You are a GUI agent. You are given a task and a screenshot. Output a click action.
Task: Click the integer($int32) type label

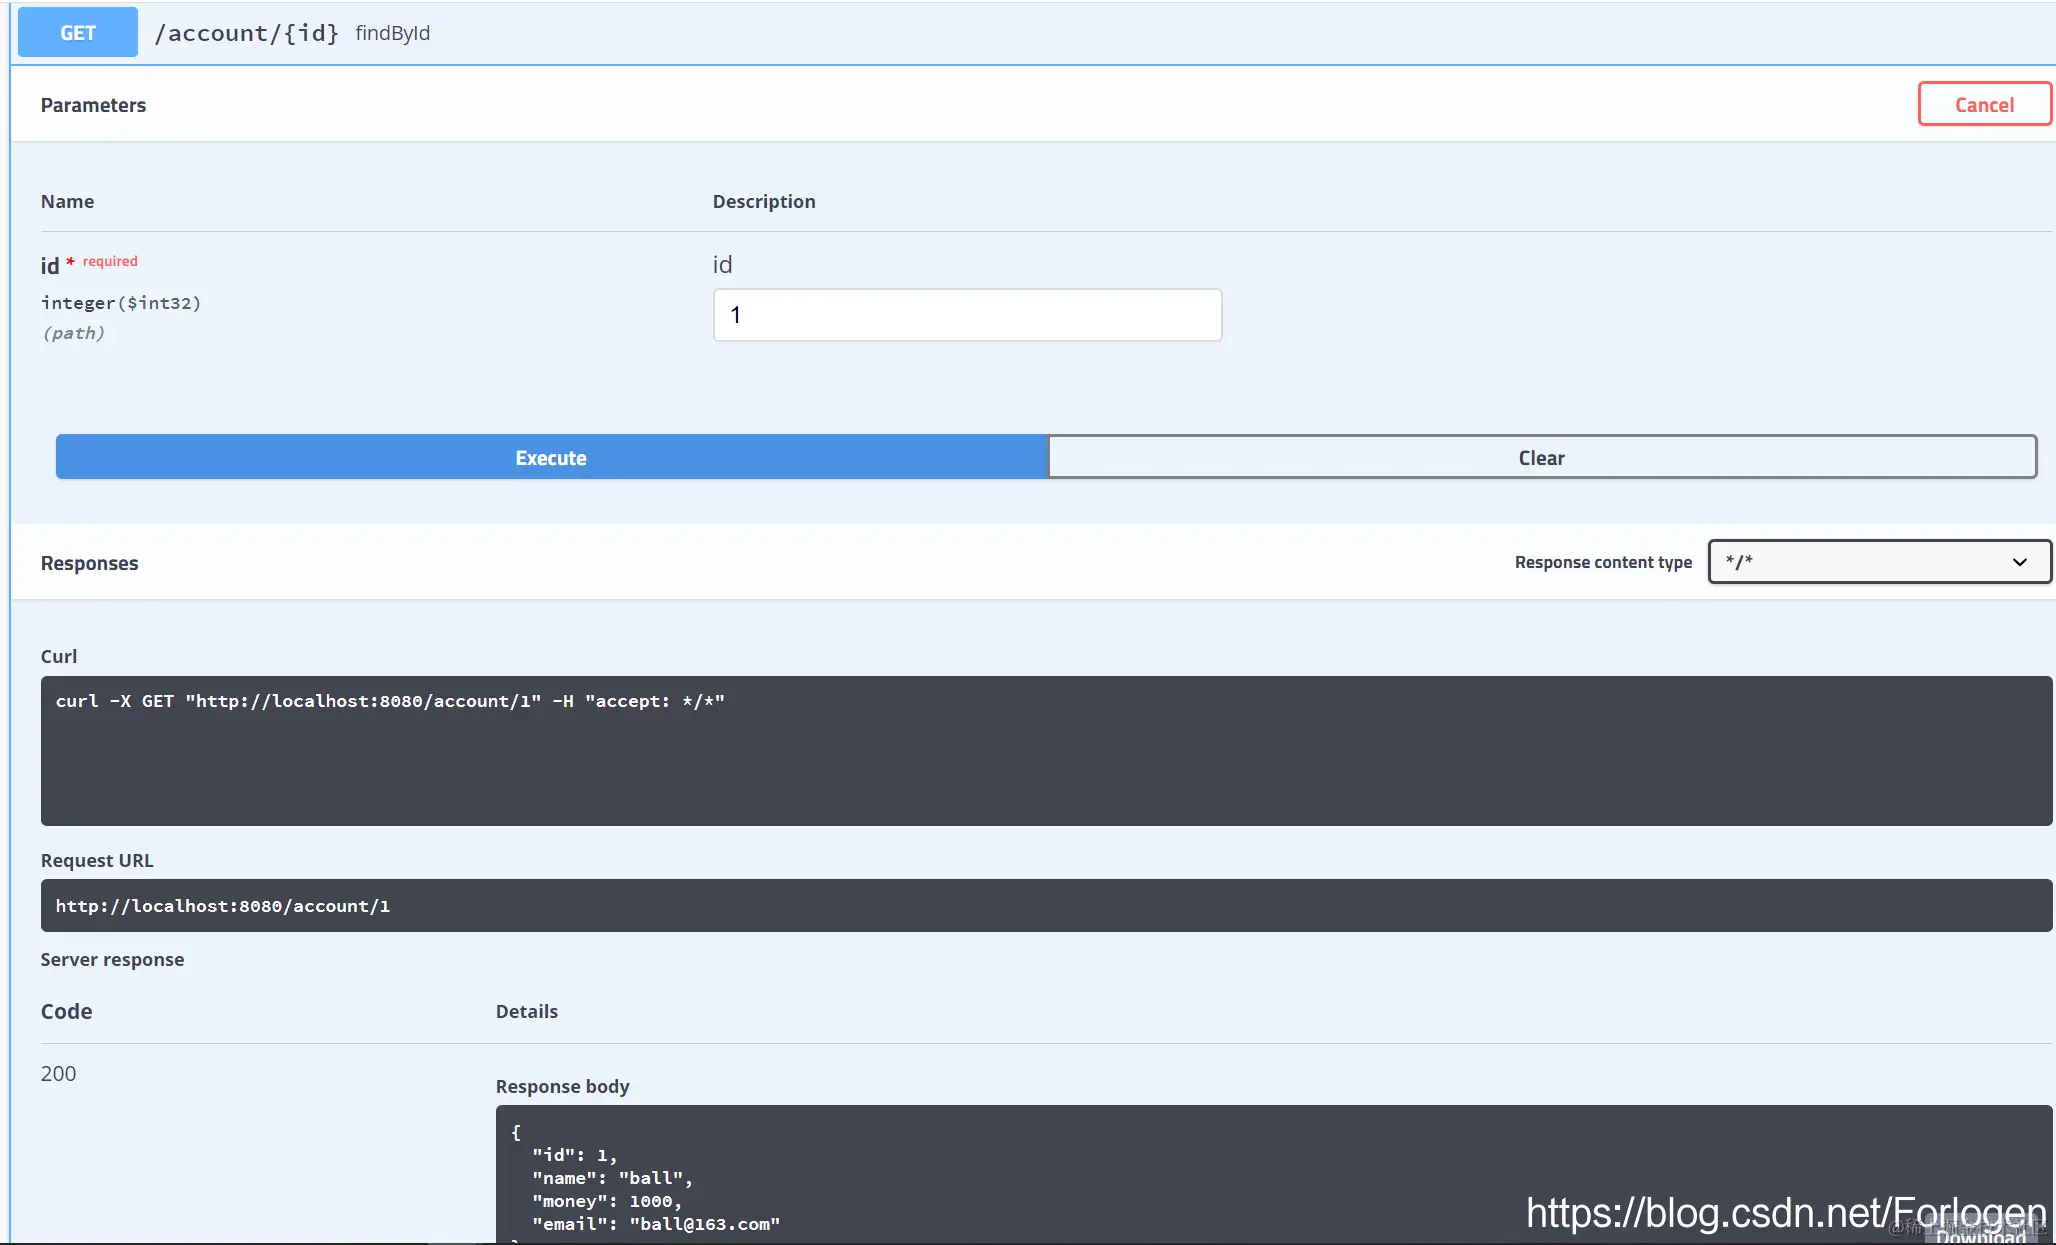click(121, 303)
